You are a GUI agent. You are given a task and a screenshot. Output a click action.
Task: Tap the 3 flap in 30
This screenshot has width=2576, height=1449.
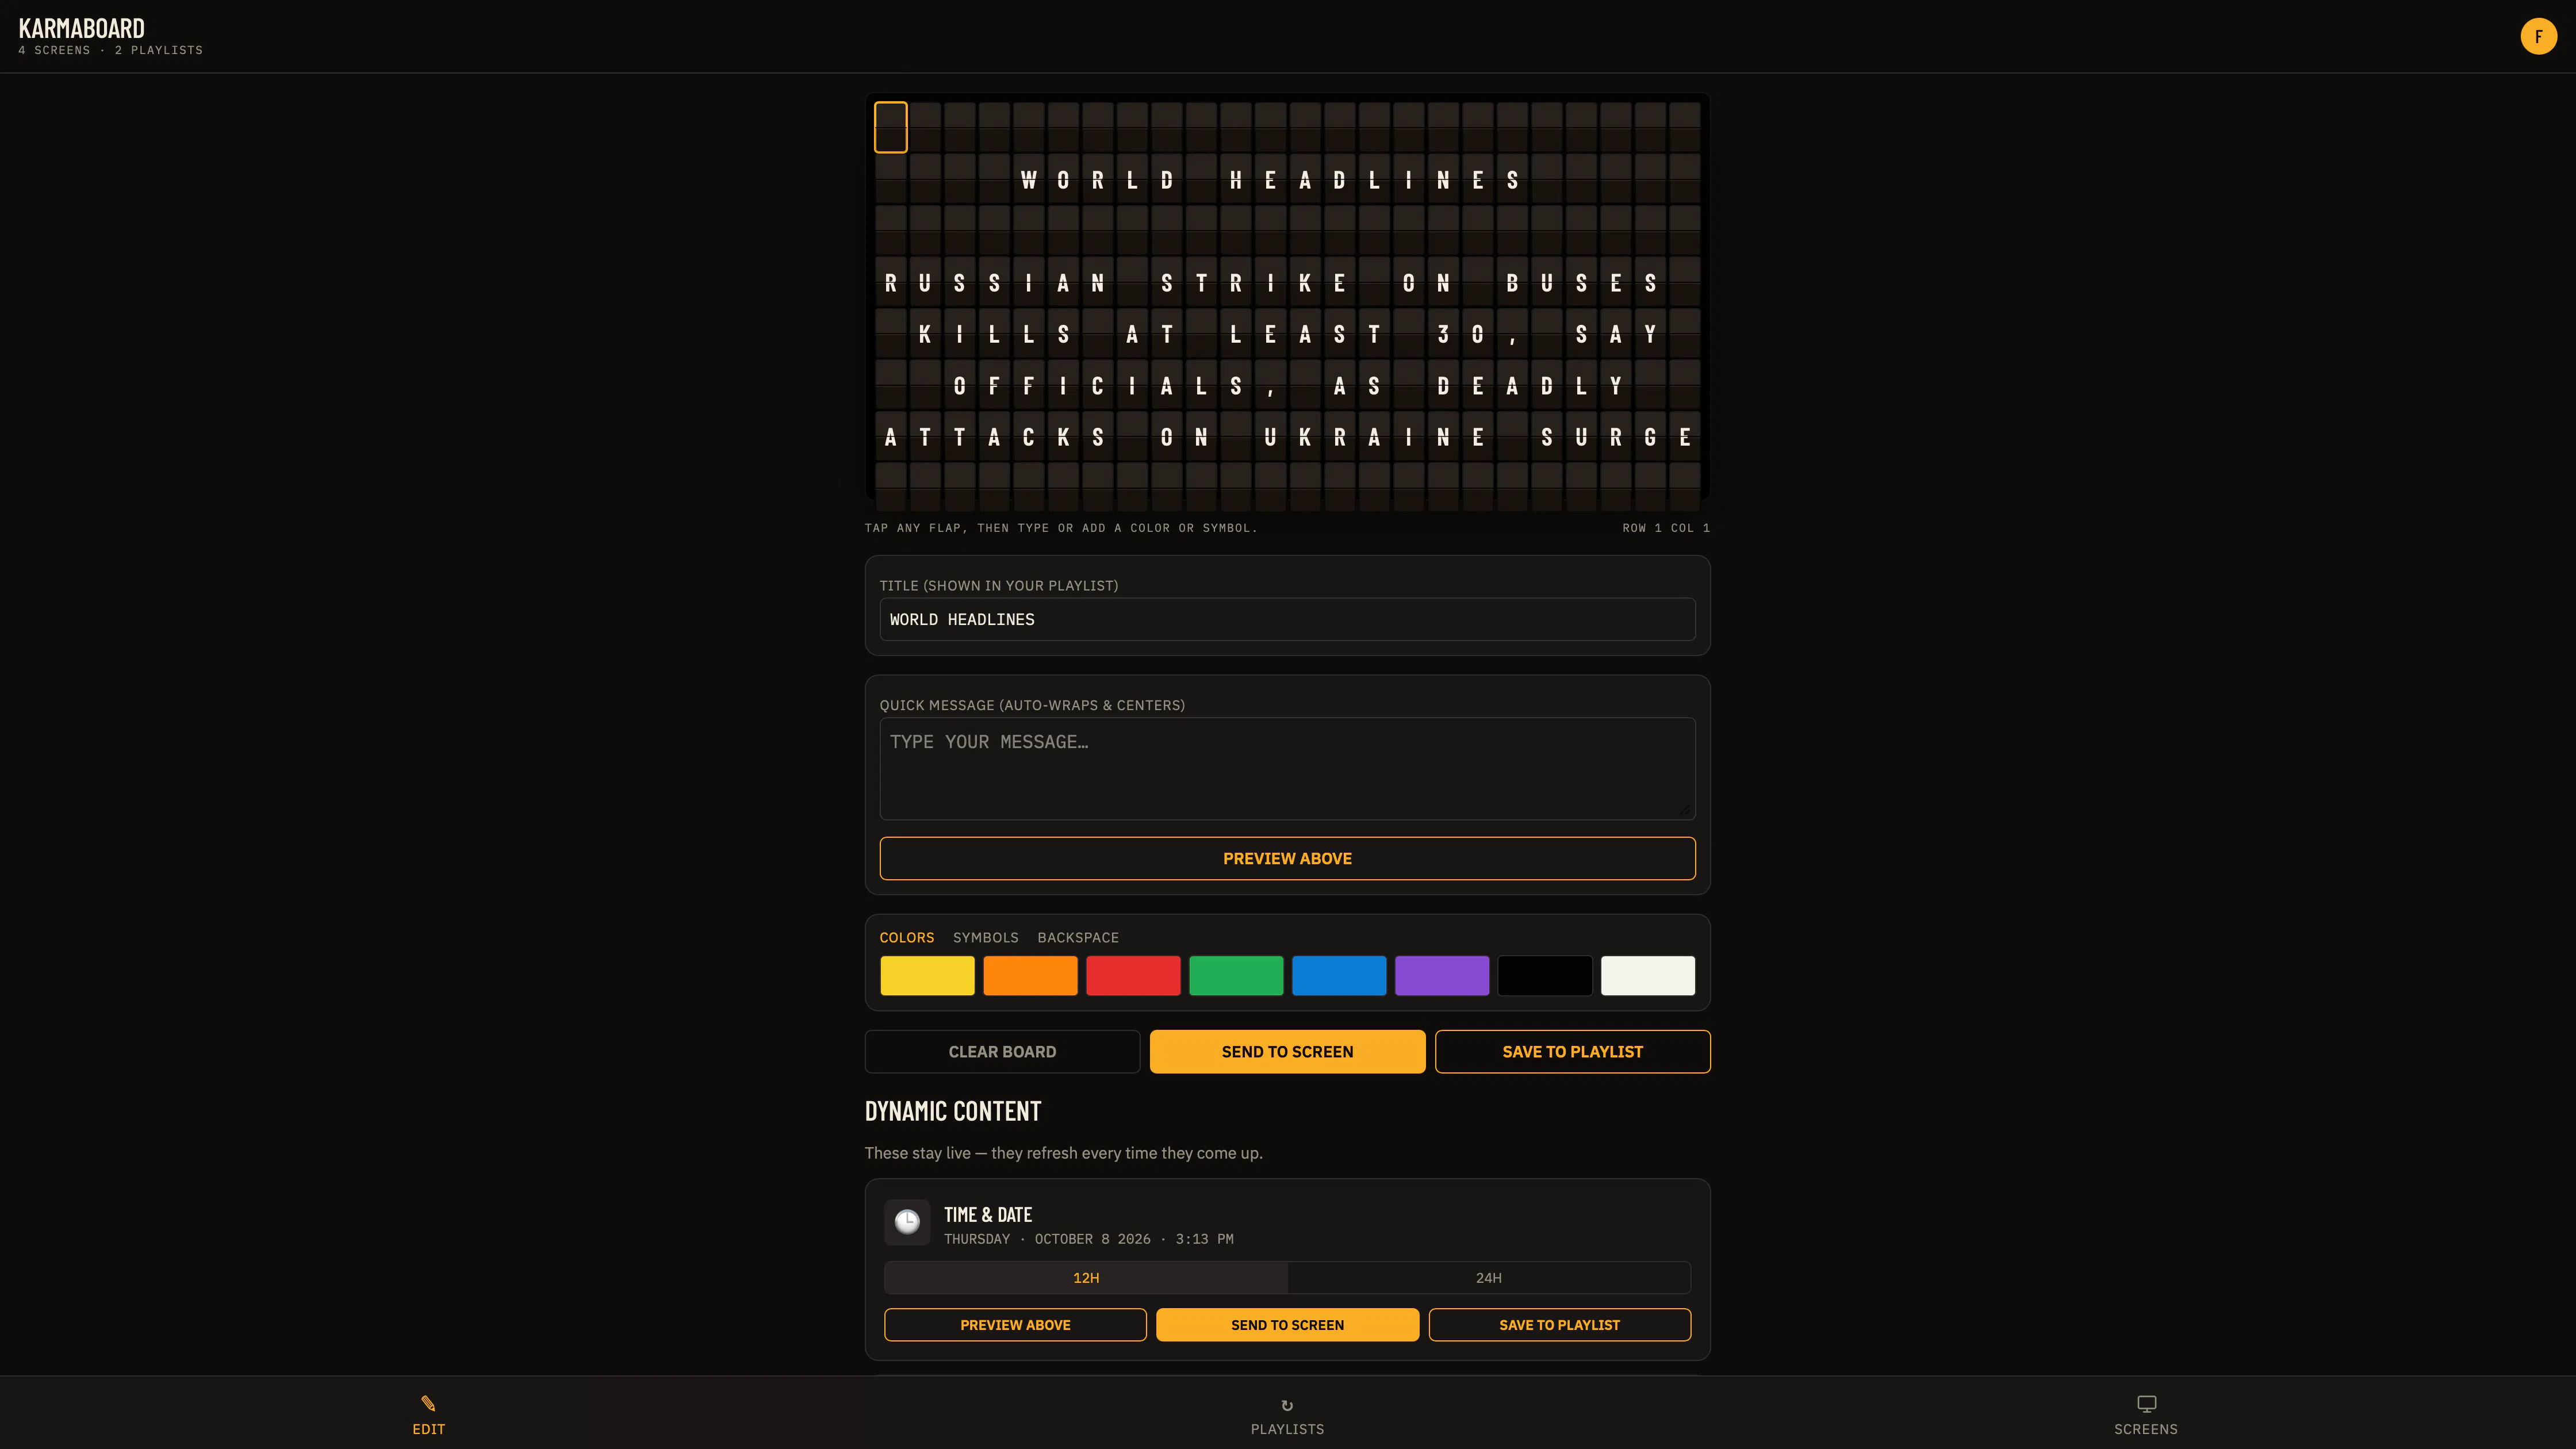pos(1443,334)
